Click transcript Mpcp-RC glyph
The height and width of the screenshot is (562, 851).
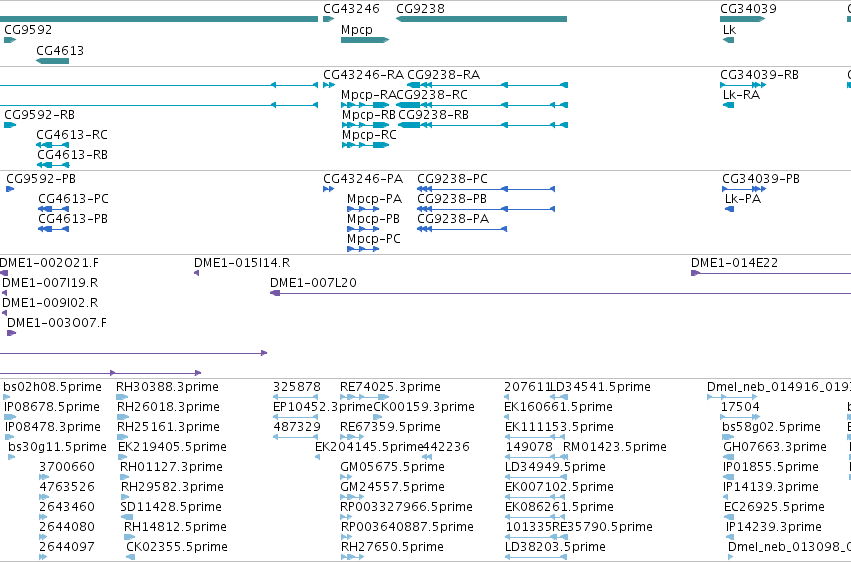(365, 145)
